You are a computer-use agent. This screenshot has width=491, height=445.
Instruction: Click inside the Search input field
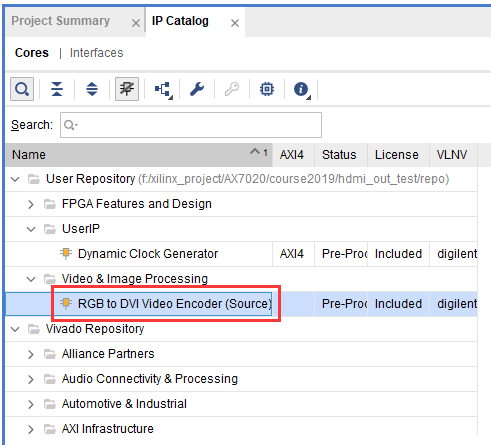pyautogui.click(x=191, y=125)
